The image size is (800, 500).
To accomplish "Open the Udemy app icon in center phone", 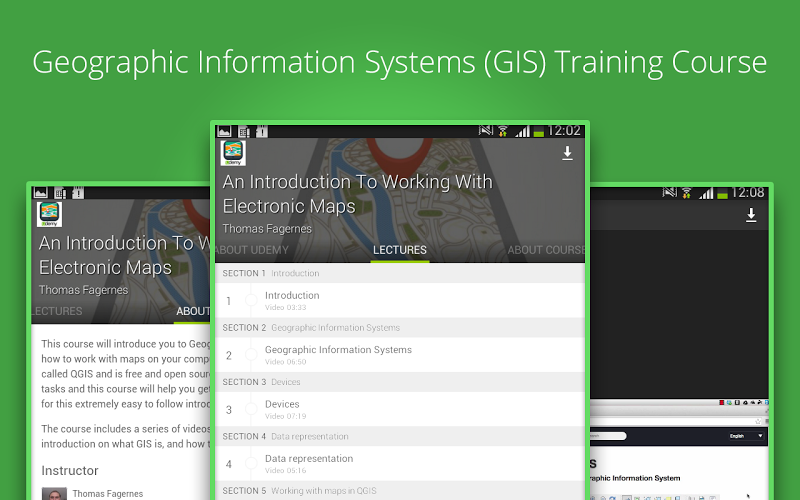I will [233, 153].
